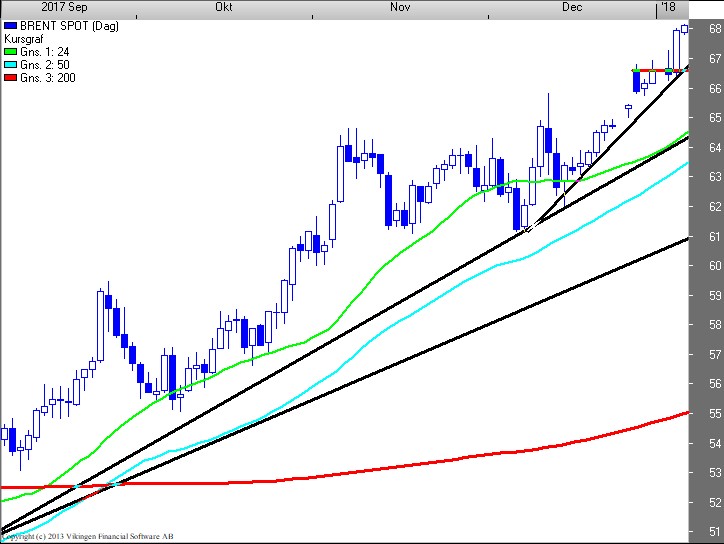Click the 60 value on price axis
This screenshot has height=544, width=724.
[714, 266]
